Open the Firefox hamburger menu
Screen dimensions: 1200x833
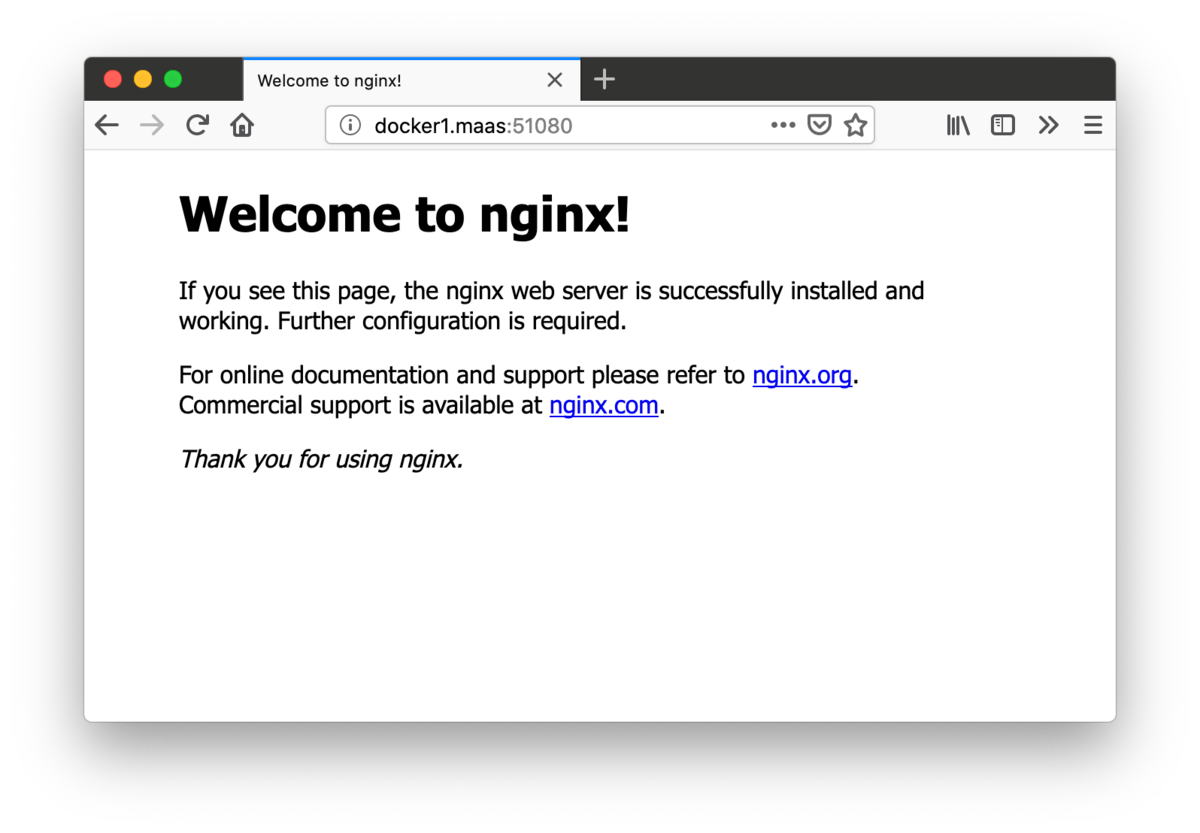[x=1093, y=125]
